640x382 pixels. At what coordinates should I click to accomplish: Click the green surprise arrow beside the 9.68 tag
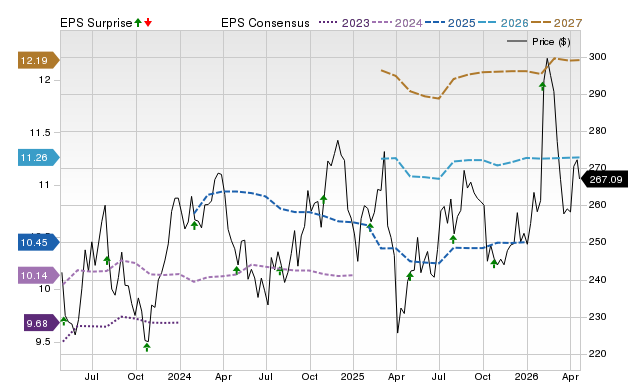pos(64,321)
